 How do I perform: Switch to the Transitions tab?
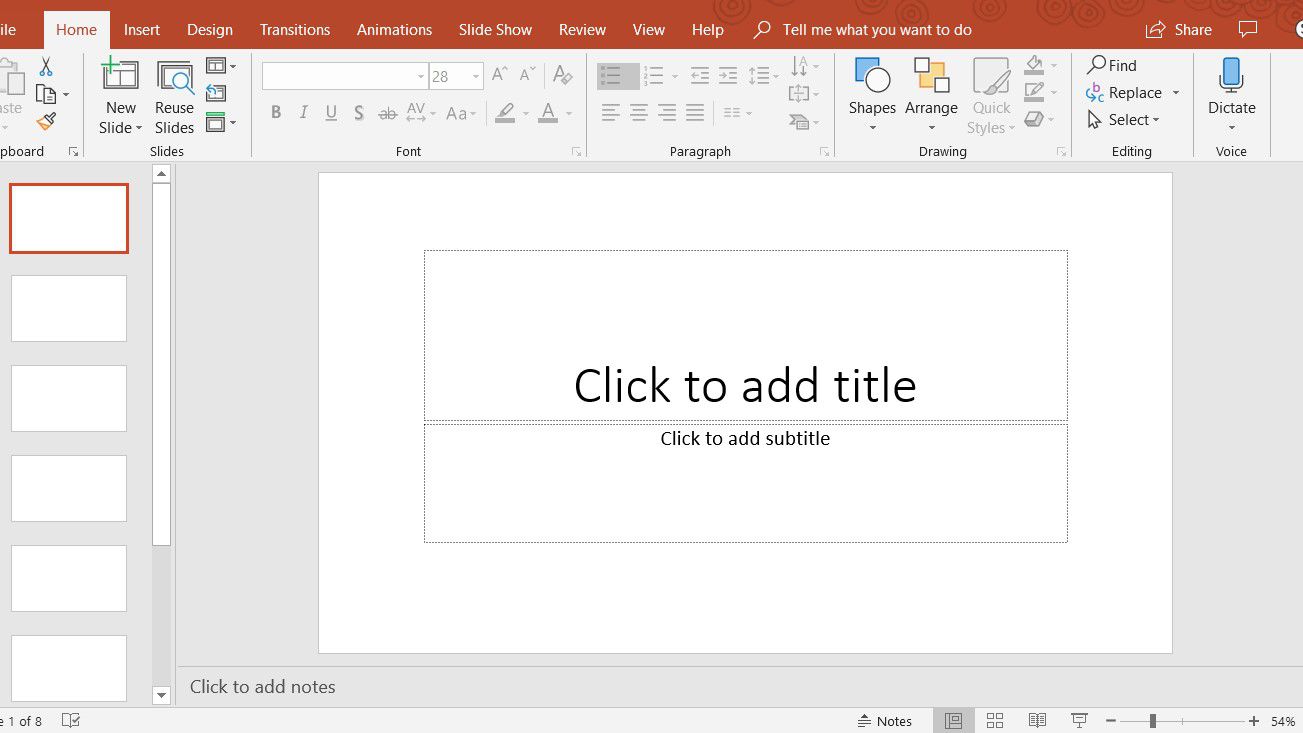[x=295, y=30]
